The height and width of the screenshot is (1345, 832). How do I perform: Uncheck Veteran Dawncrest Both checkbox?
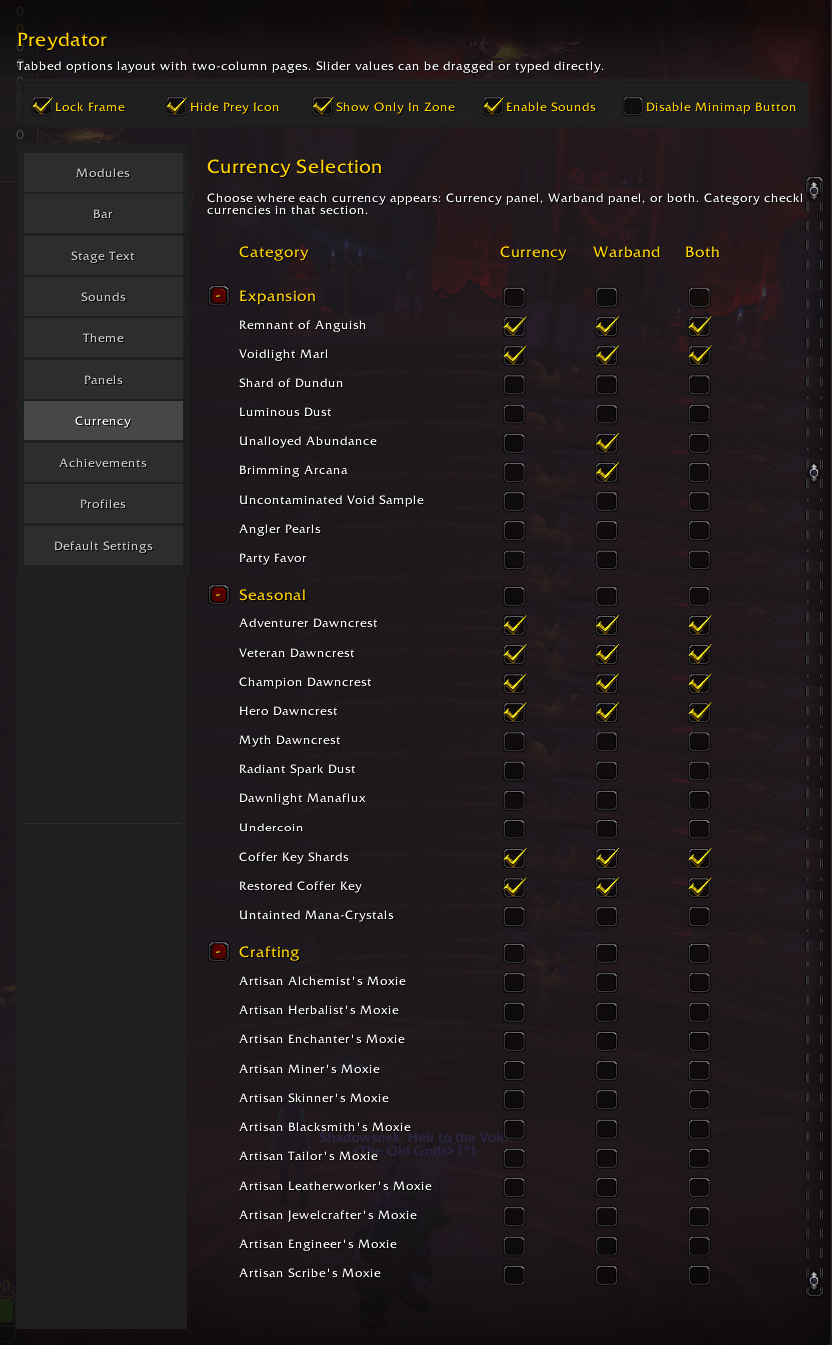[700, 654]
